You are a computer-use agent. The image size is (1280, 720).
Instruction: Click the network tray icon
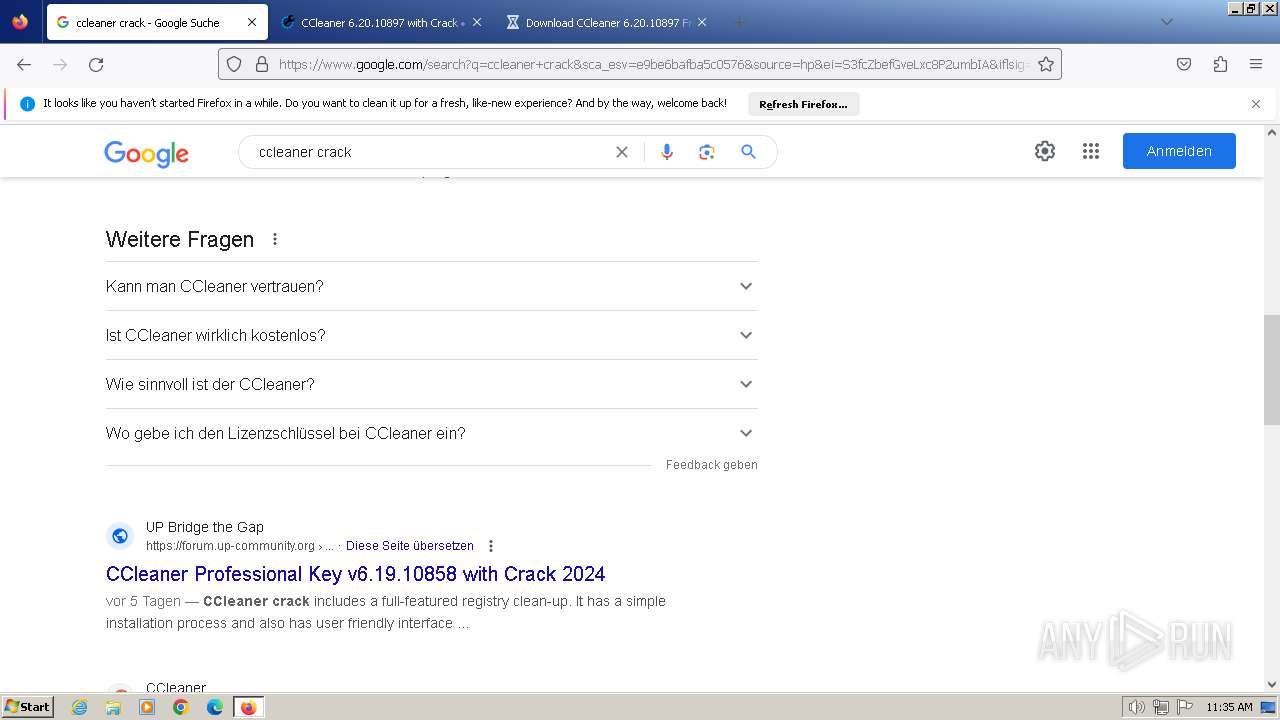click(1161, 707)
